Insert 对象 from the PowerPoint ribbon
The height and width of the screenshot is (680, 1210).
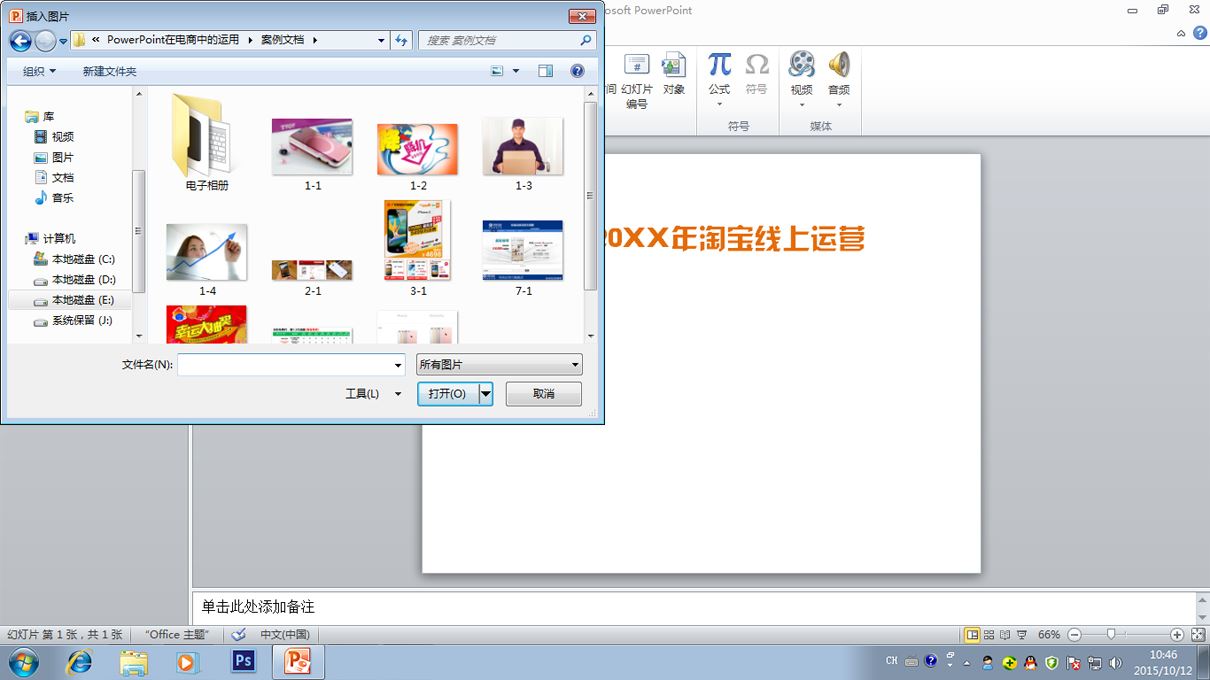pos(674,74)
